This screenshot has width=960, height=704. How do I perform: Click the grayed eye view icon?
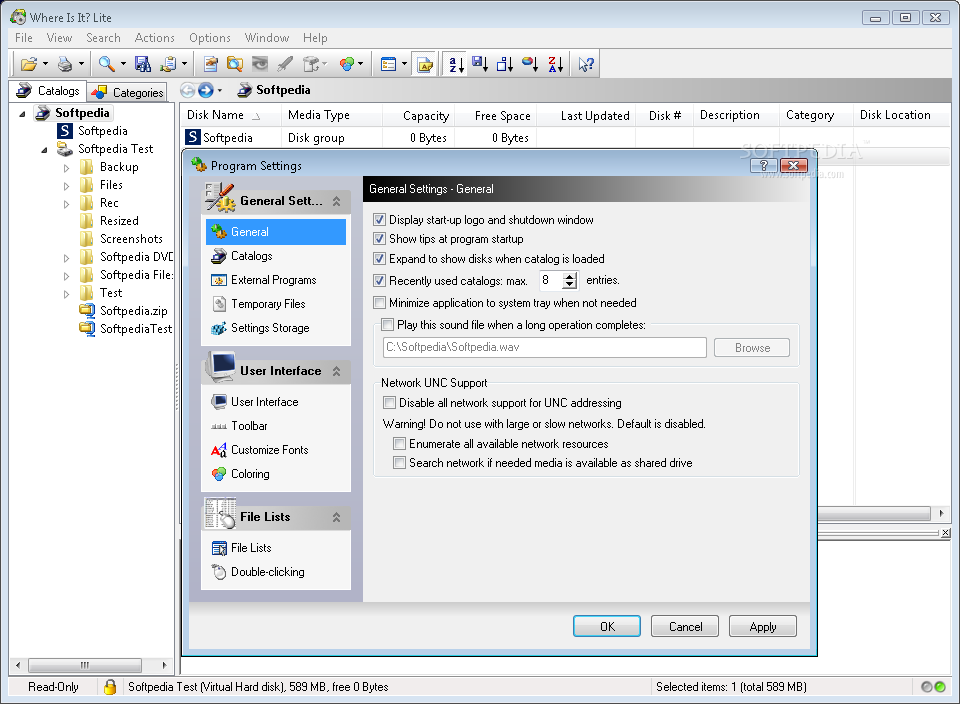coord(260,64)
